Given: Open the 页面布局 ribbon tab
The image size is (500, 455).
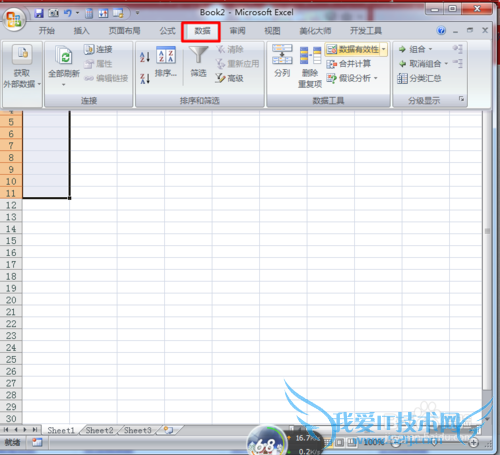Looking at the screenshot, I should 124,31.
